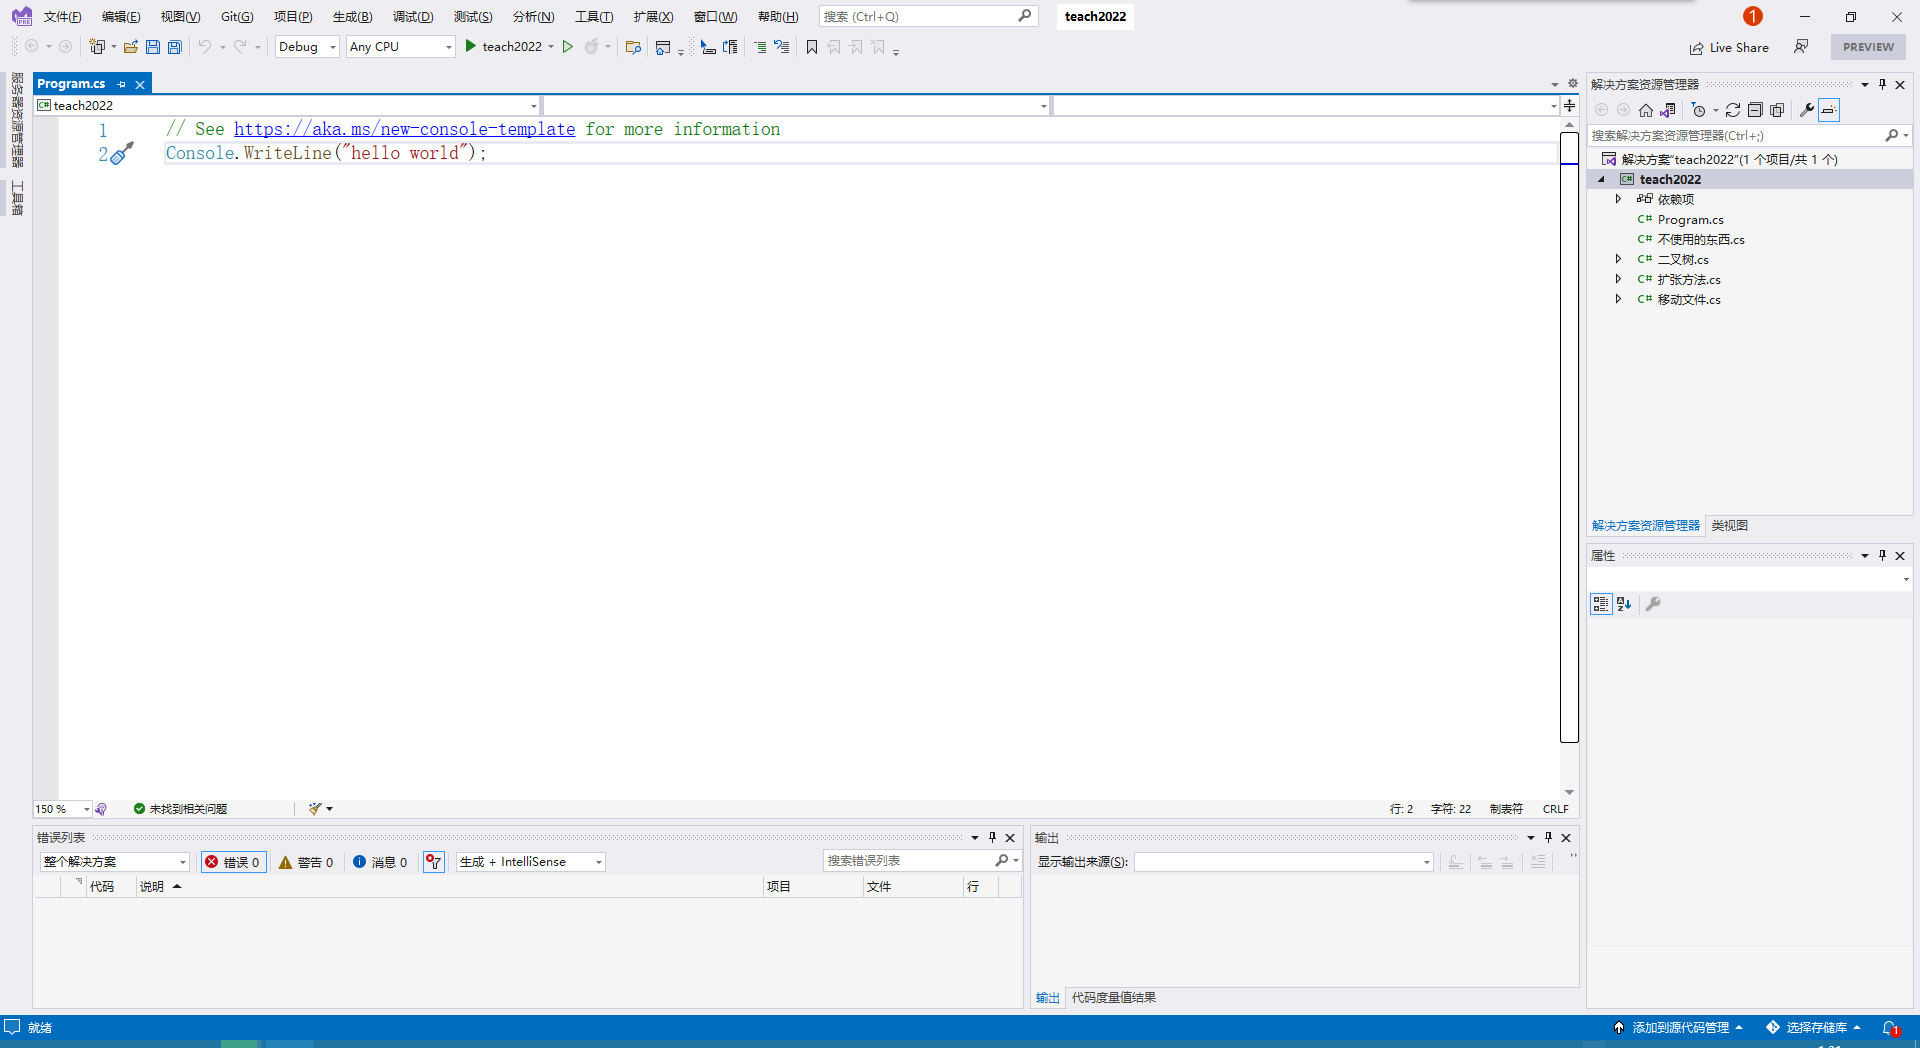Toggle the 错误 0 errors filter
The width and height of the screenshot is (1920, 1048).
[233, 862]
